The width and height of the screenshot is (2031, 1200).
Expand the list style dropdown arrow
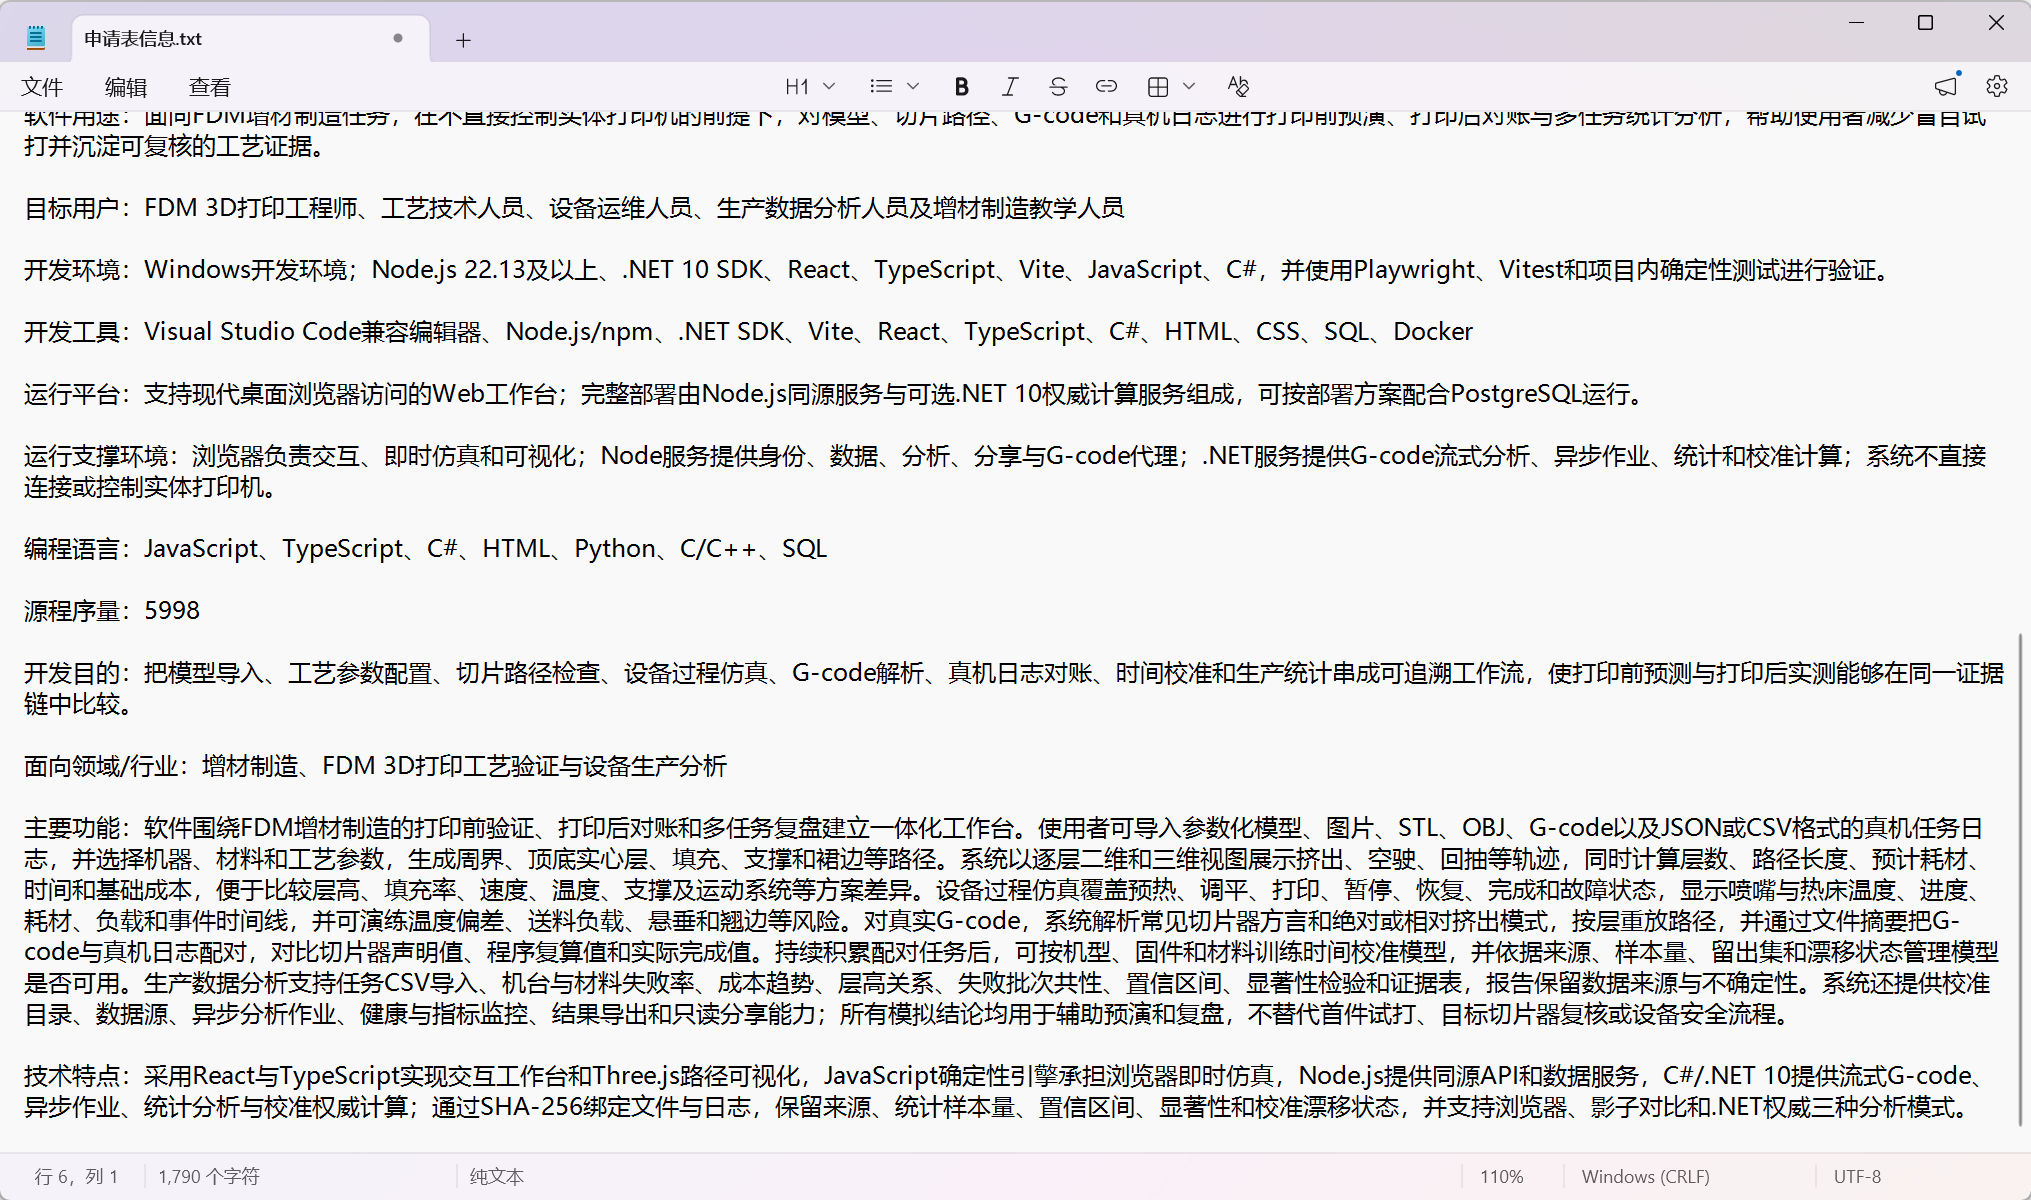coord(913,87)
